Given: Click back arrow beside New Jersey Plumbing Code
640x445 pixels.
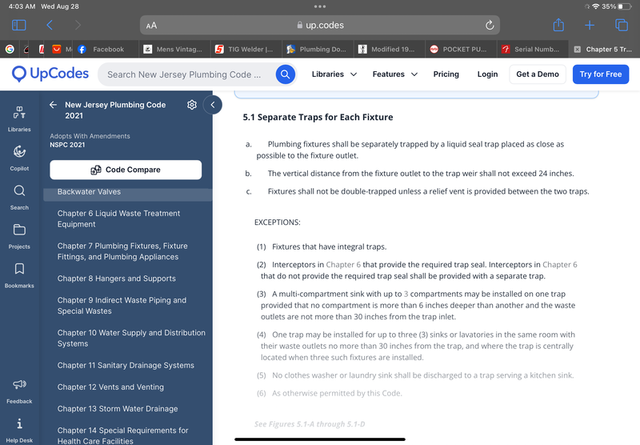Looking at the screenshot, I should click(53, 105).
